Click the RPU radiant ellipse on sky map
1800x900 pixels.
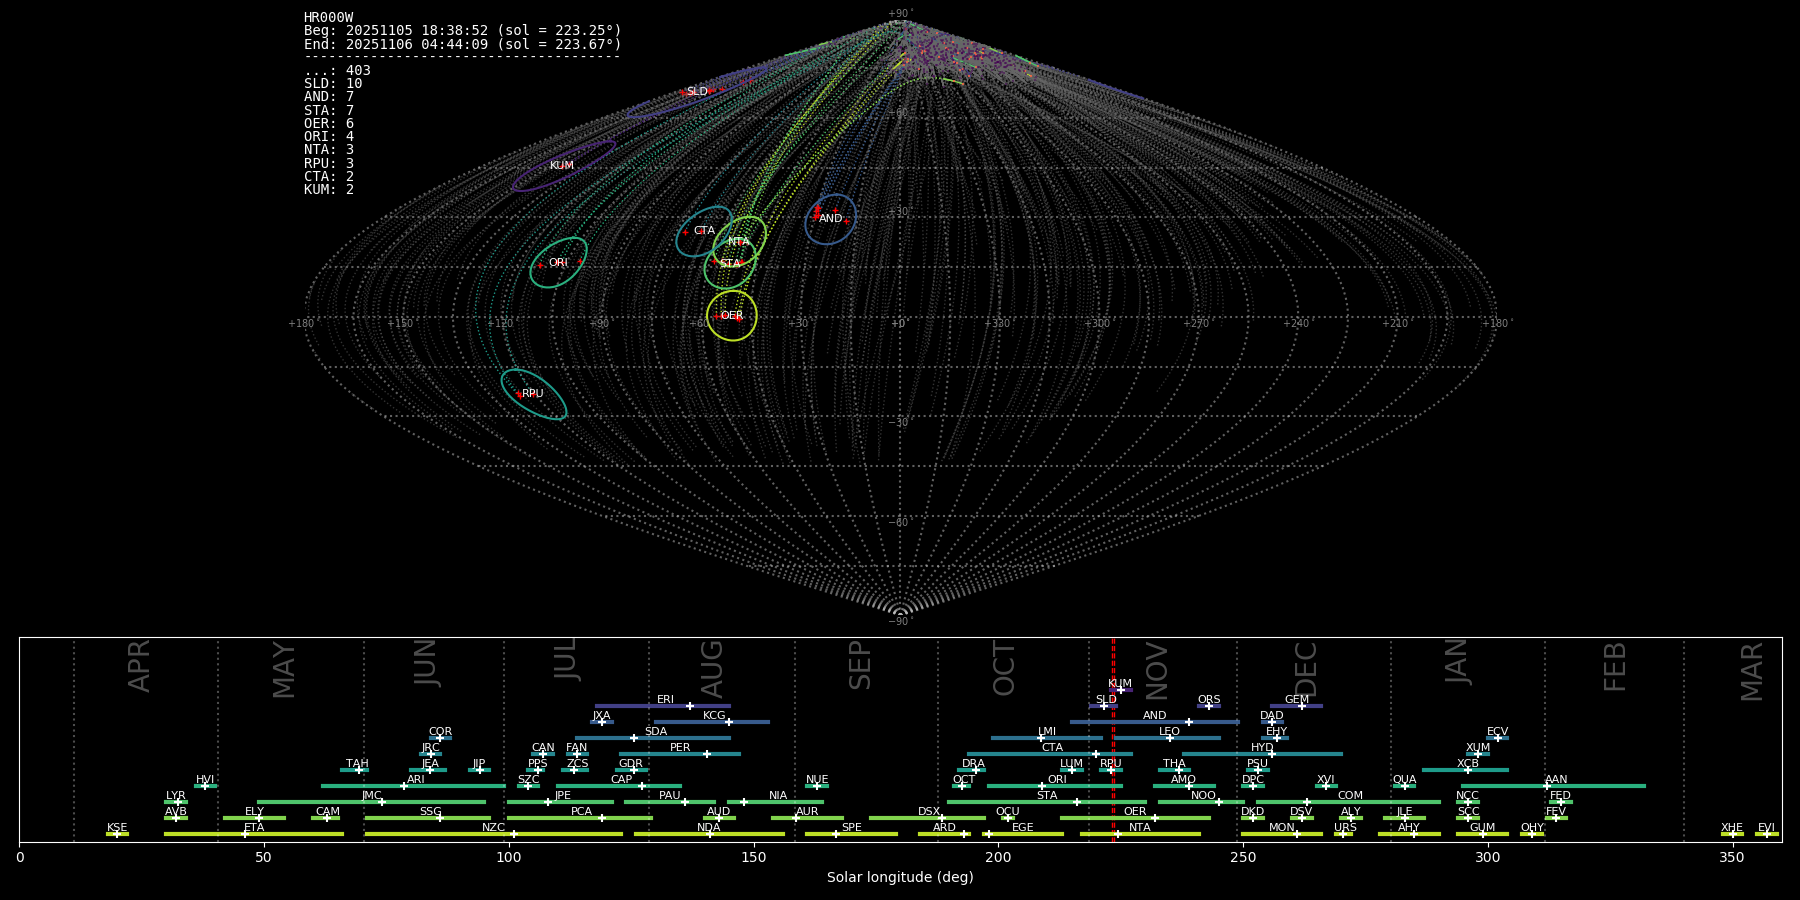coord(533,394)
